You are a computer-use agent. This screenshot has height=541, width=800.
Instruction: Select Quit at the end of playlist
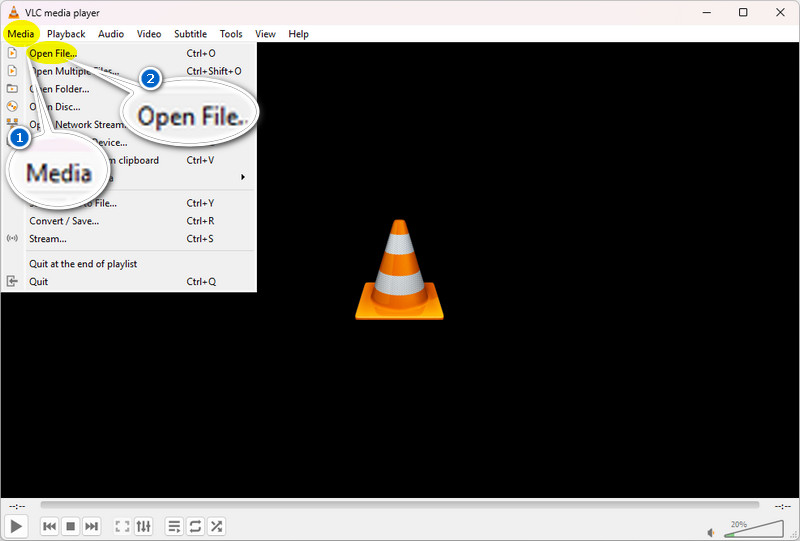(129, 264)
